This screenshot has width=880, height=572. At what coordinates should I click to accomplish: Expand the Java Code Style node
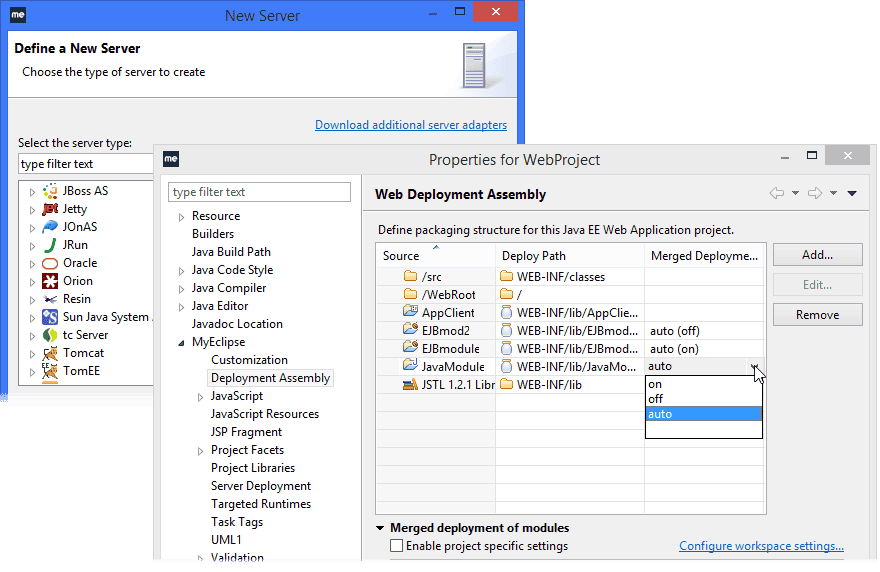coord(181,271)
